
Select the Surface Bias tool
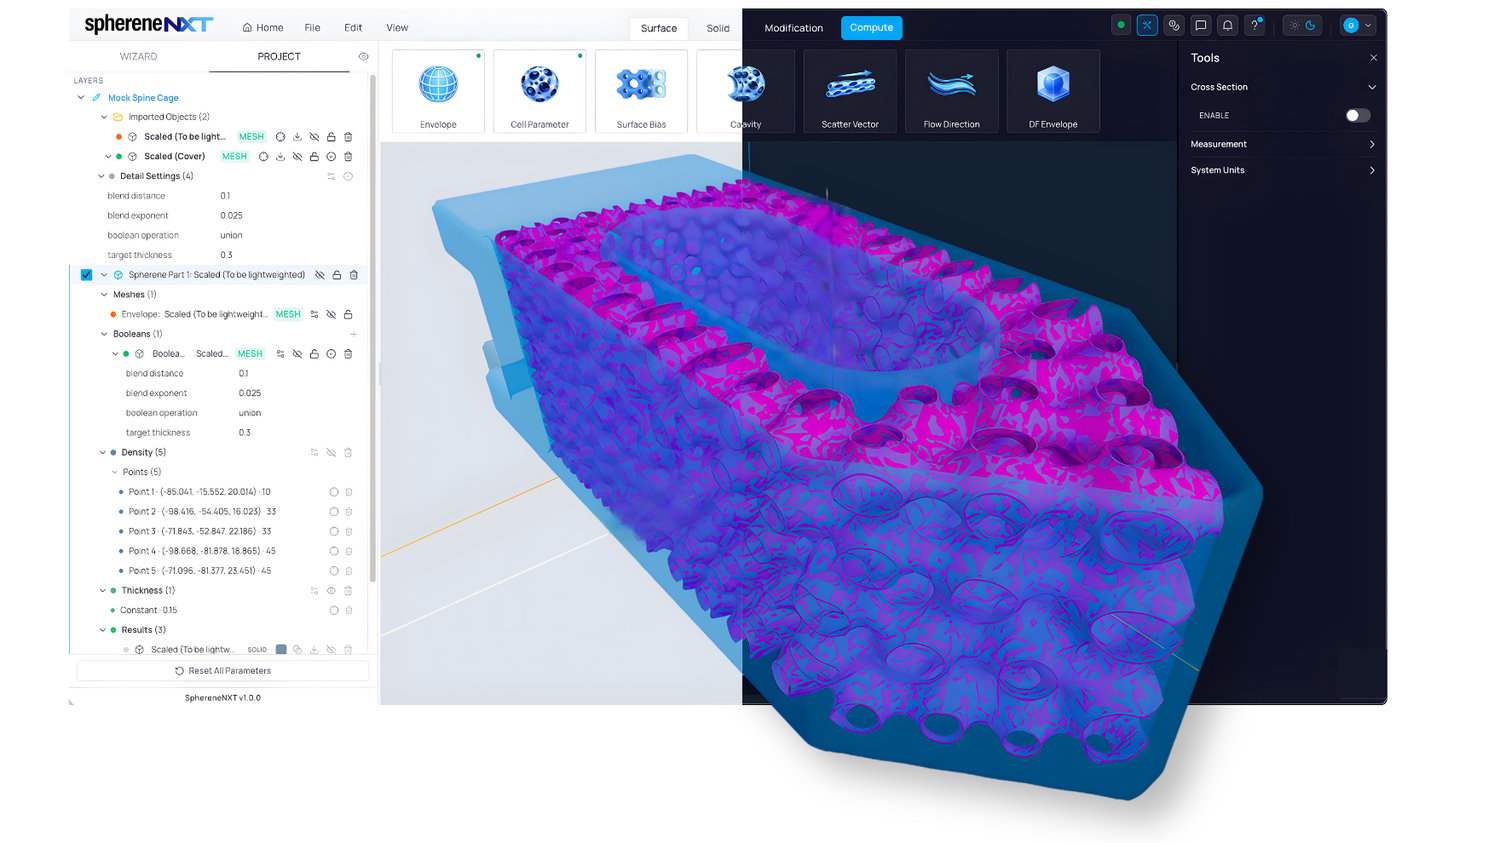pyautogui.click(x=641, y=91)
